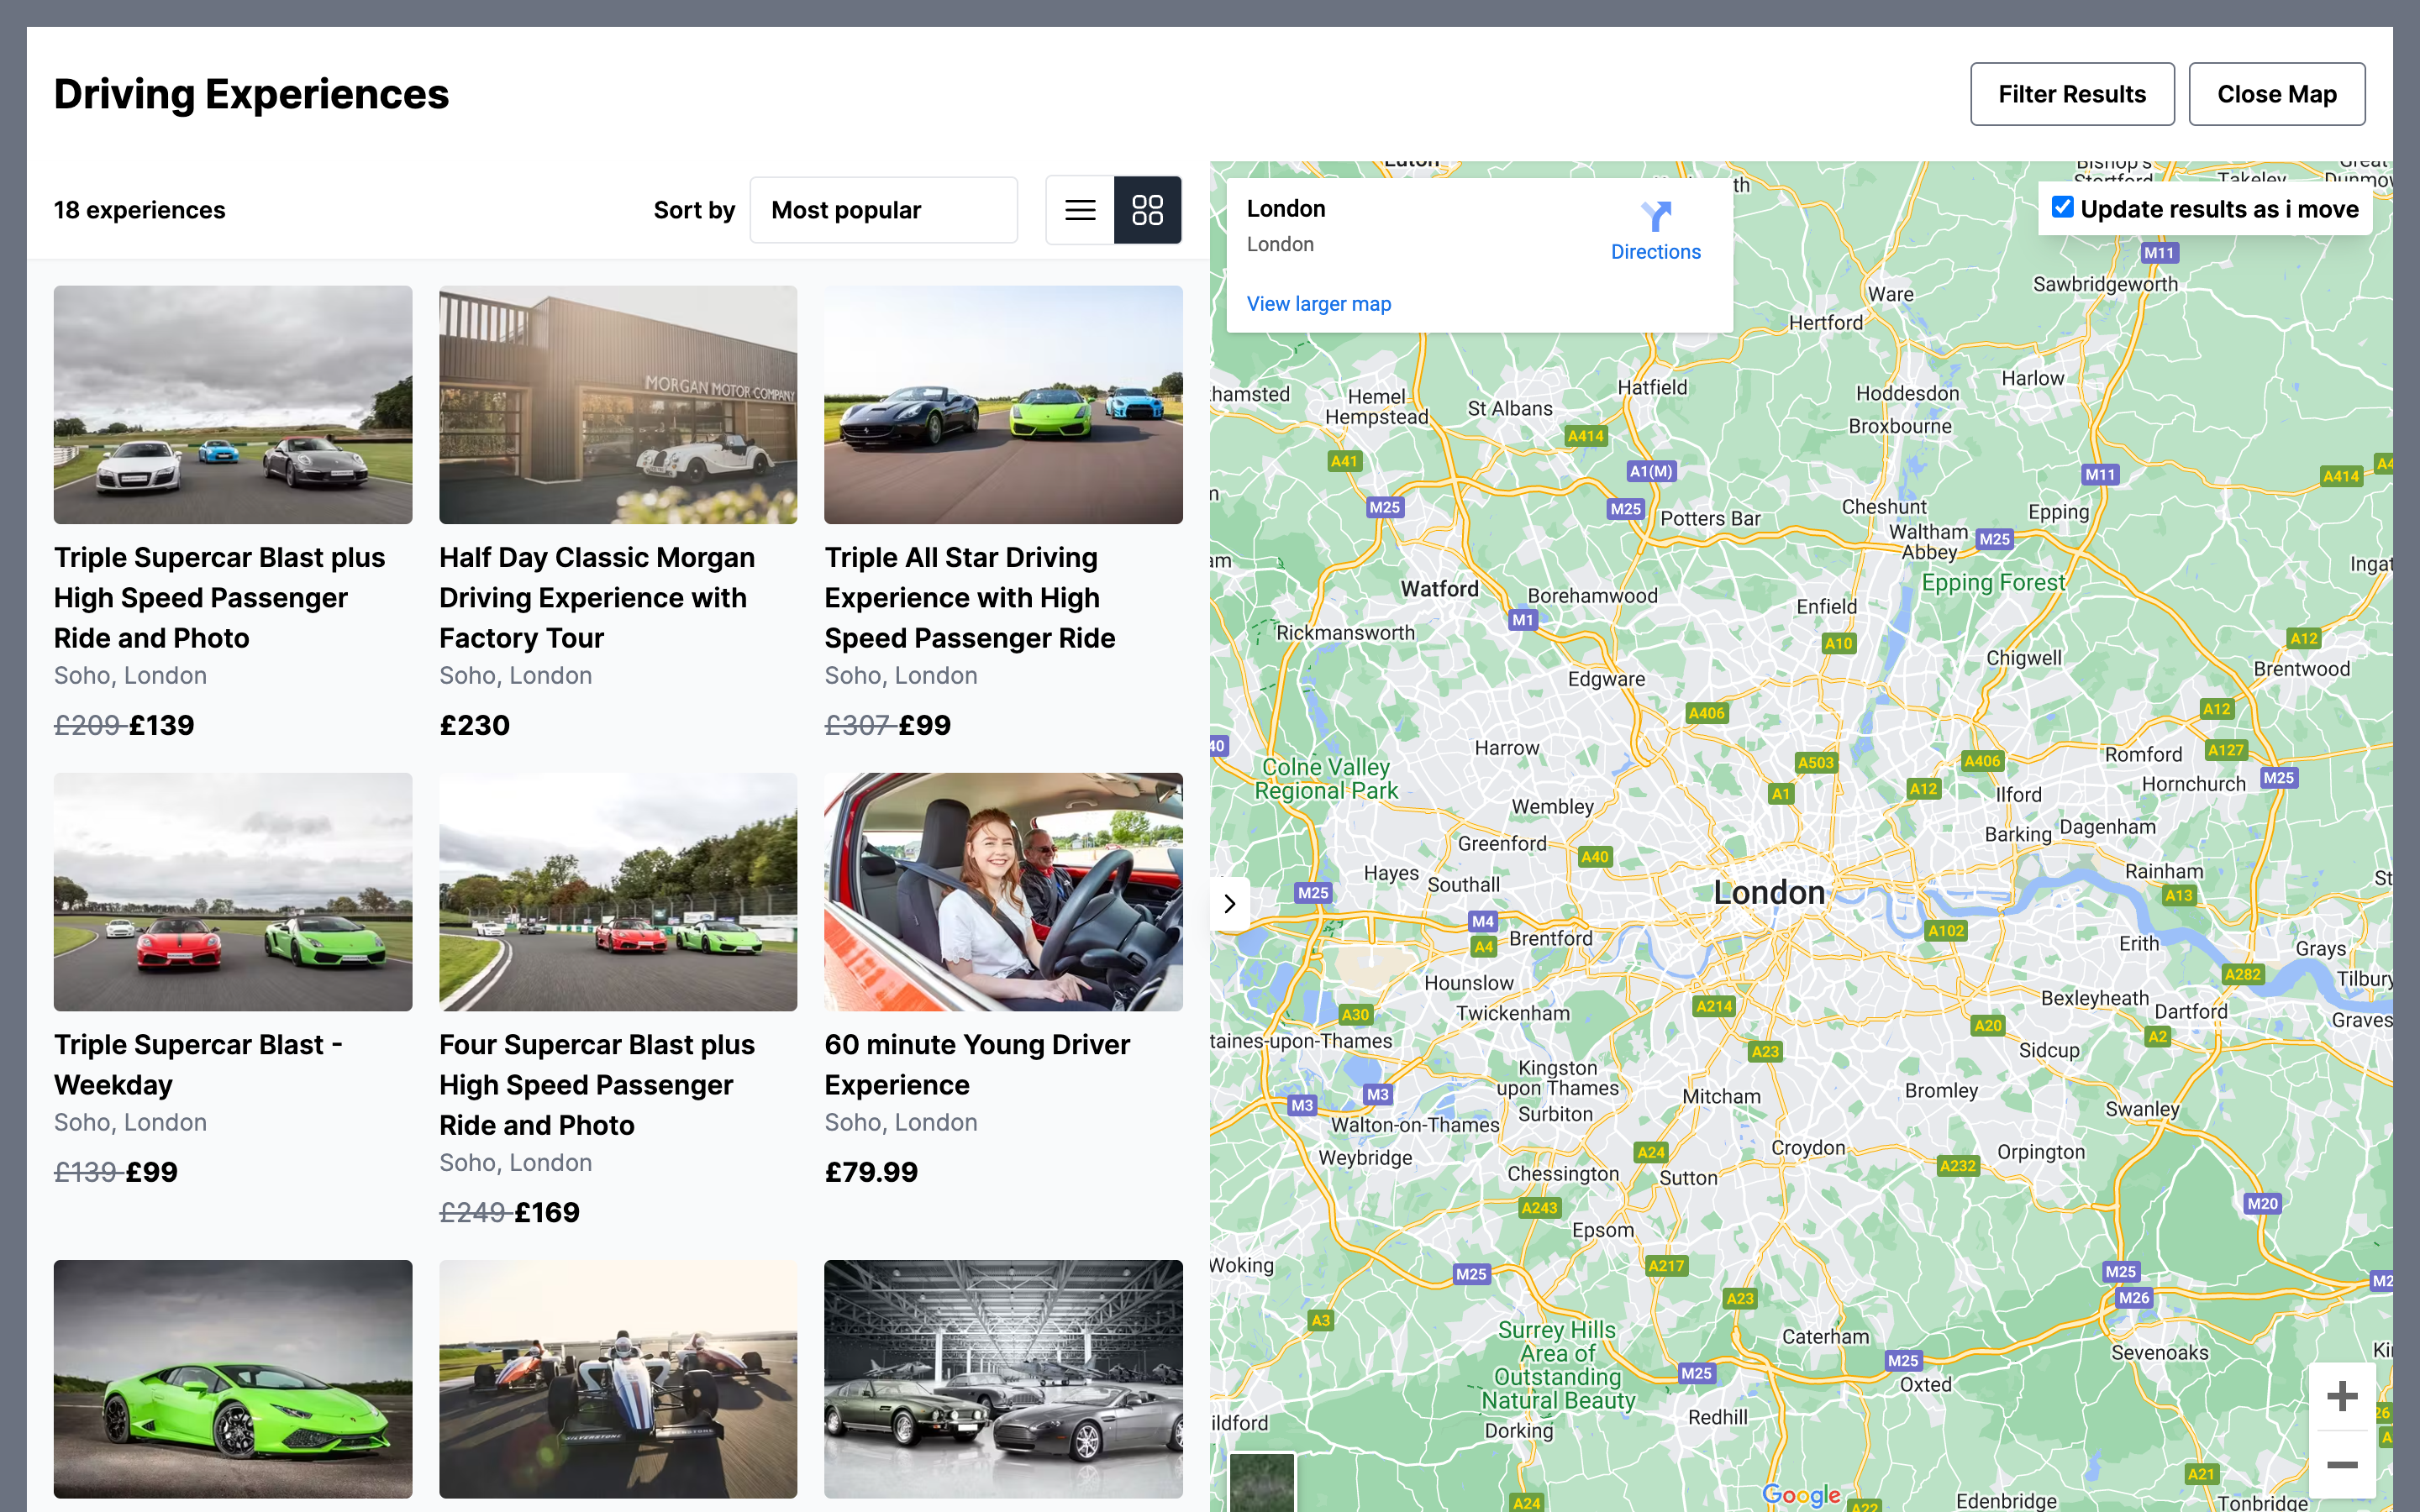Open Four Supercar Blast experience title
The height and width of the screenshot is (1512, 2420).
tap(596, 1084)
